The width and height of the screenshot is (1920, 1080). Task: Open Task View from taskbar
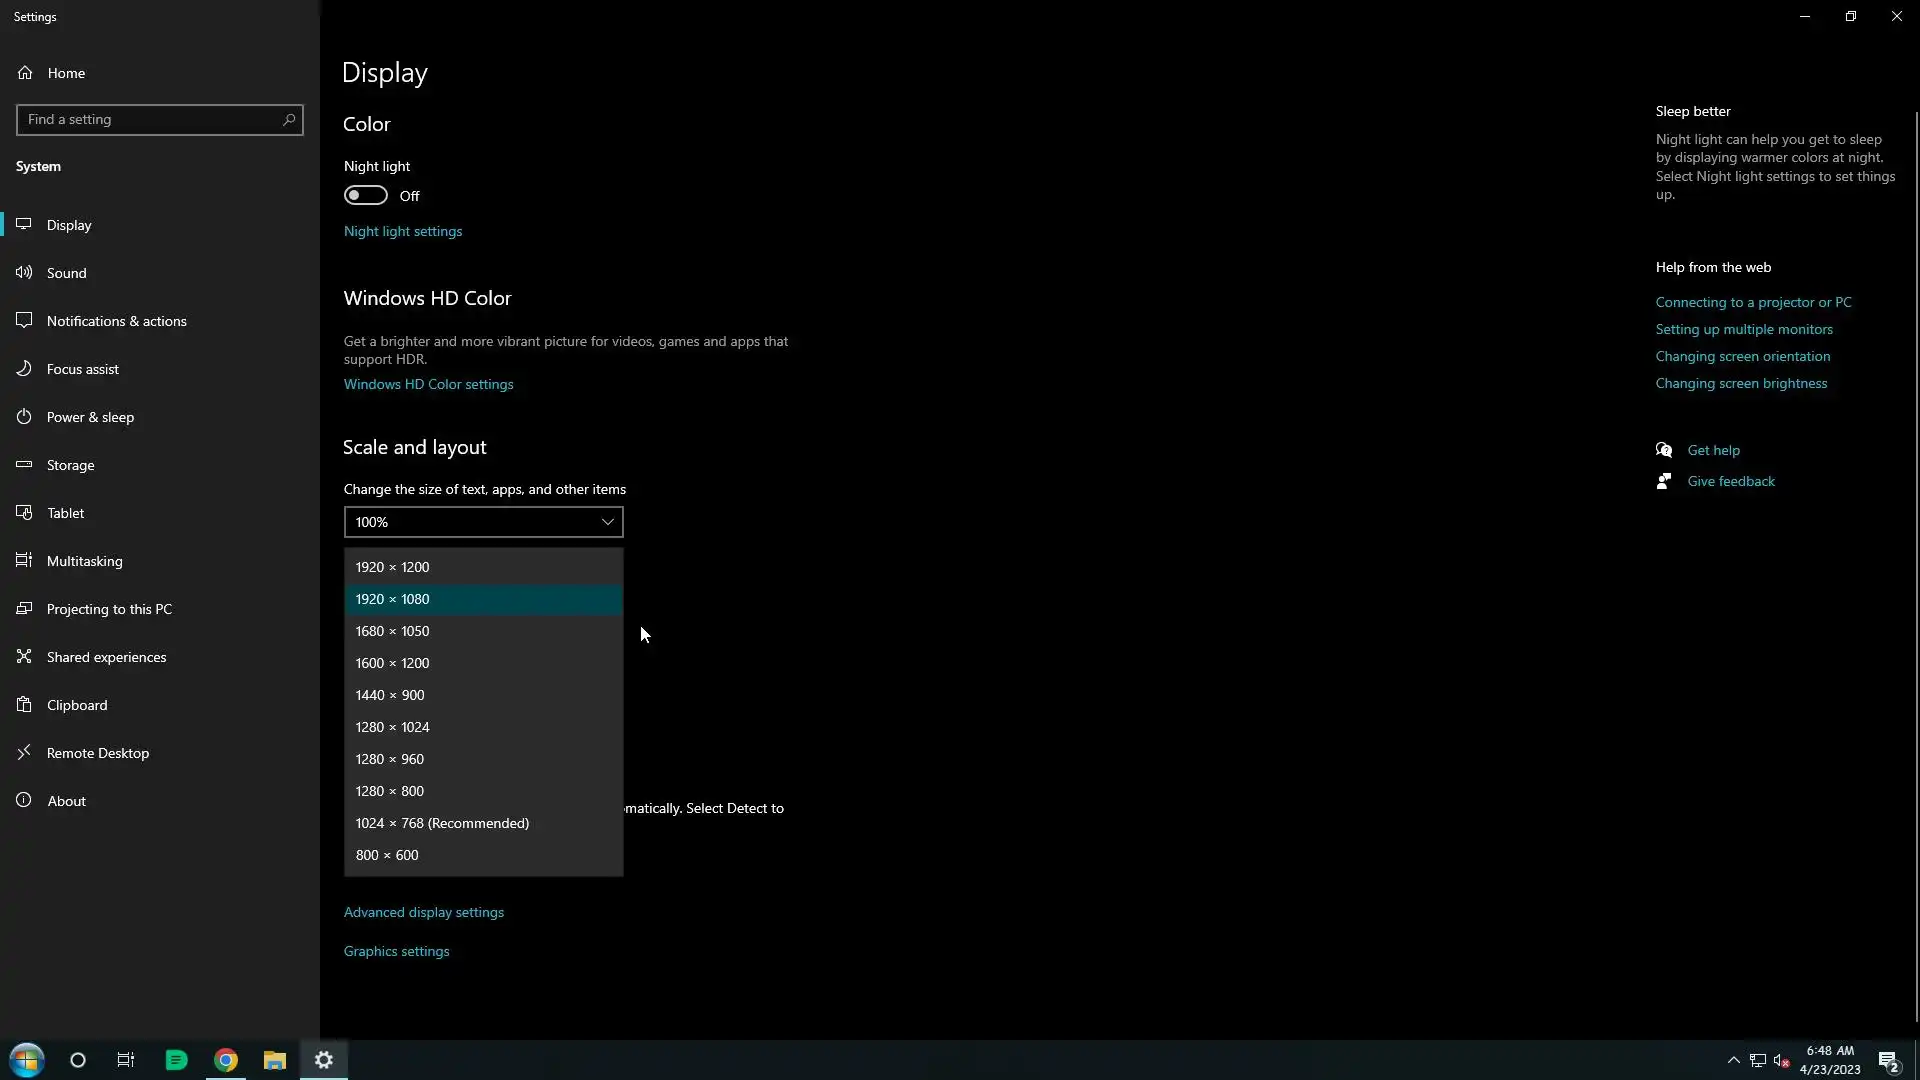tap(126, 1060)
